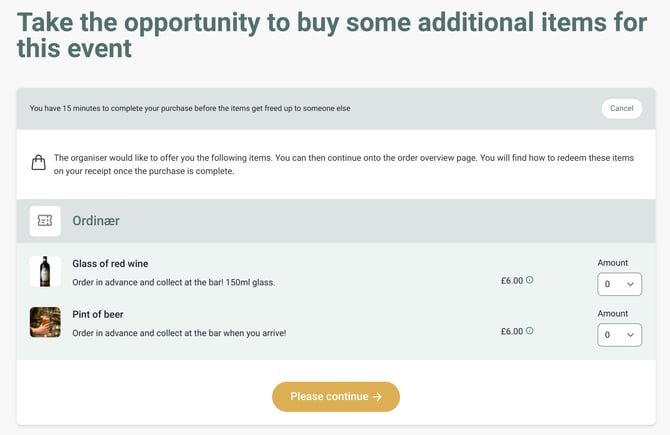The height and width of the screenshot is (435, 670).
Task: Click the red wine 150ml glass description
Action: pos(173,282)
